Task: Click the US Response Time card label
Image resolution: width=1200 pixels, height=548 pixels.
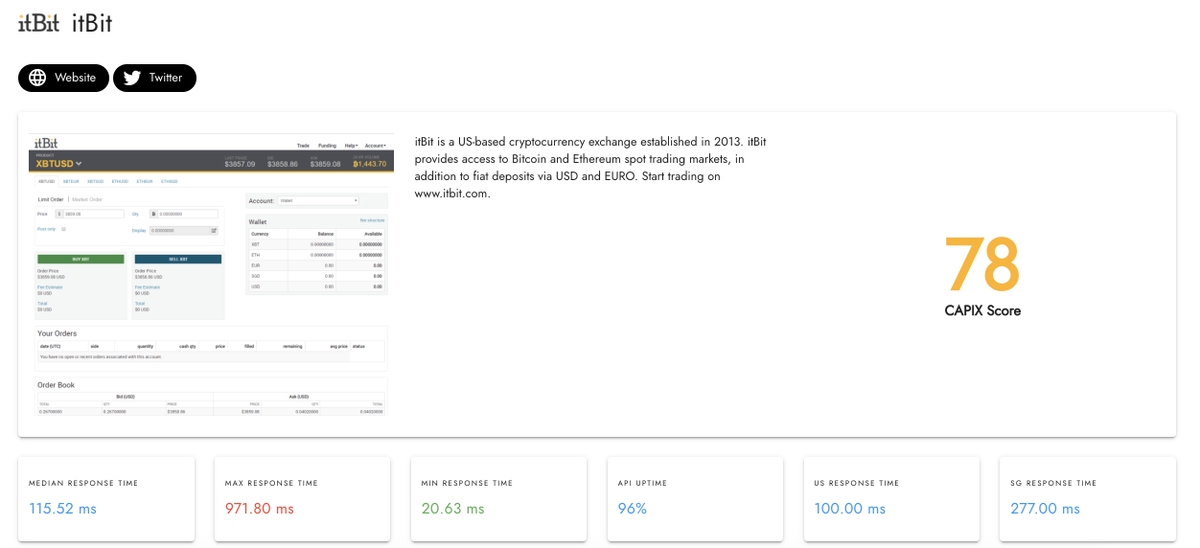Action: click(x=856, y=483)
